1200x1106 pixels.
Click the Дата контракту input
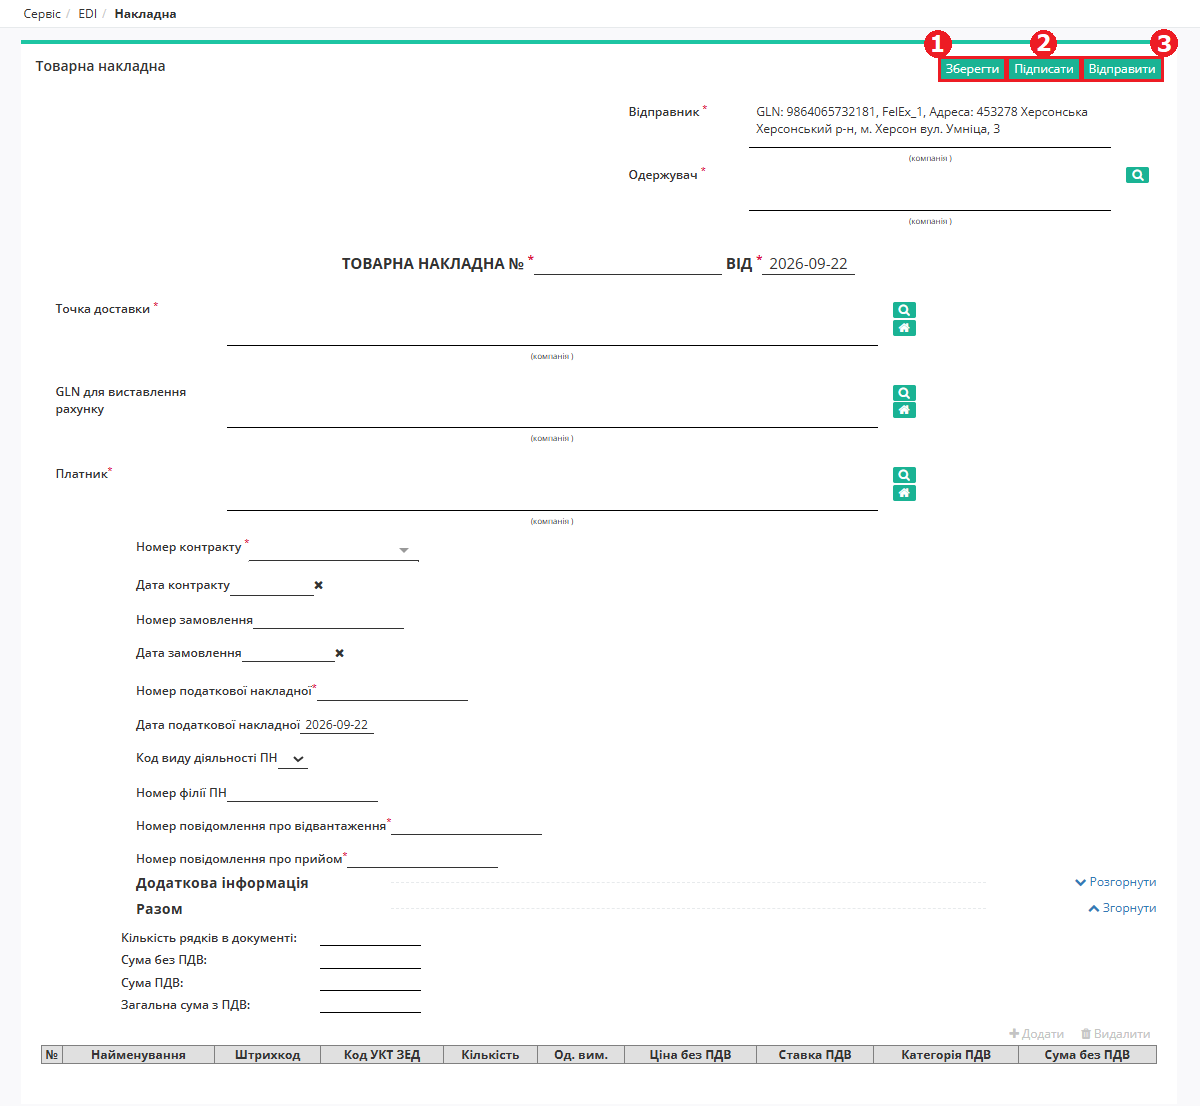click(272, 586)
